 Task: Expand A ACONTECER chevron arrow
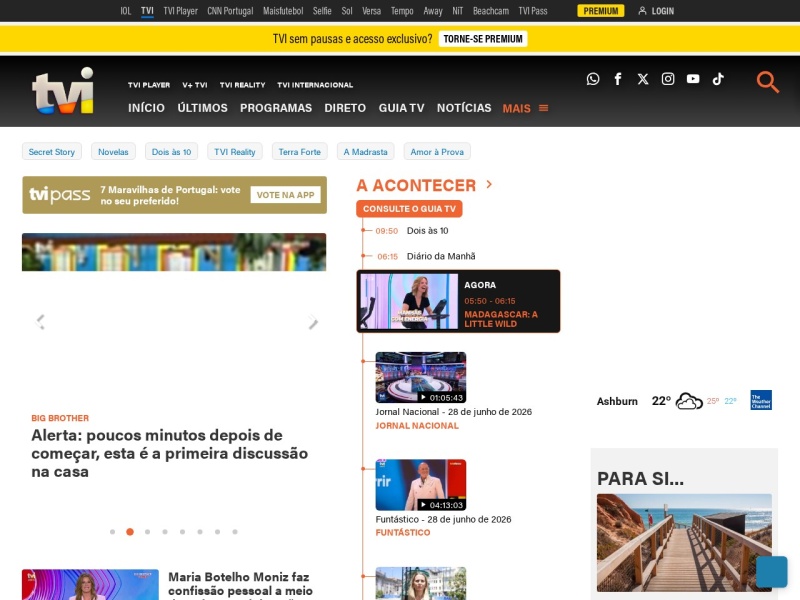pyautogui.click(x=489, y=184)
